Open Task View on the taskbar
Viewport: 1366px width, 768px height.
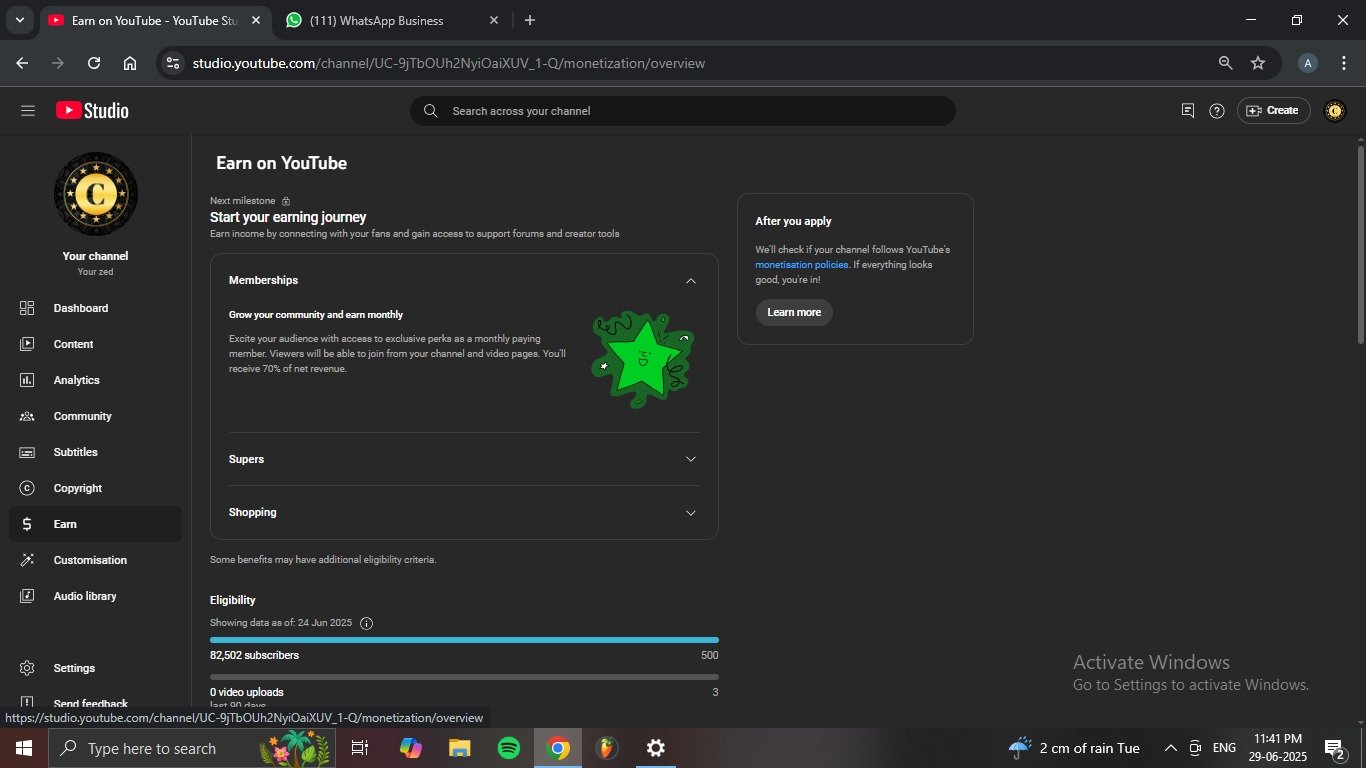pyautogui.click(x=361, y=748)
